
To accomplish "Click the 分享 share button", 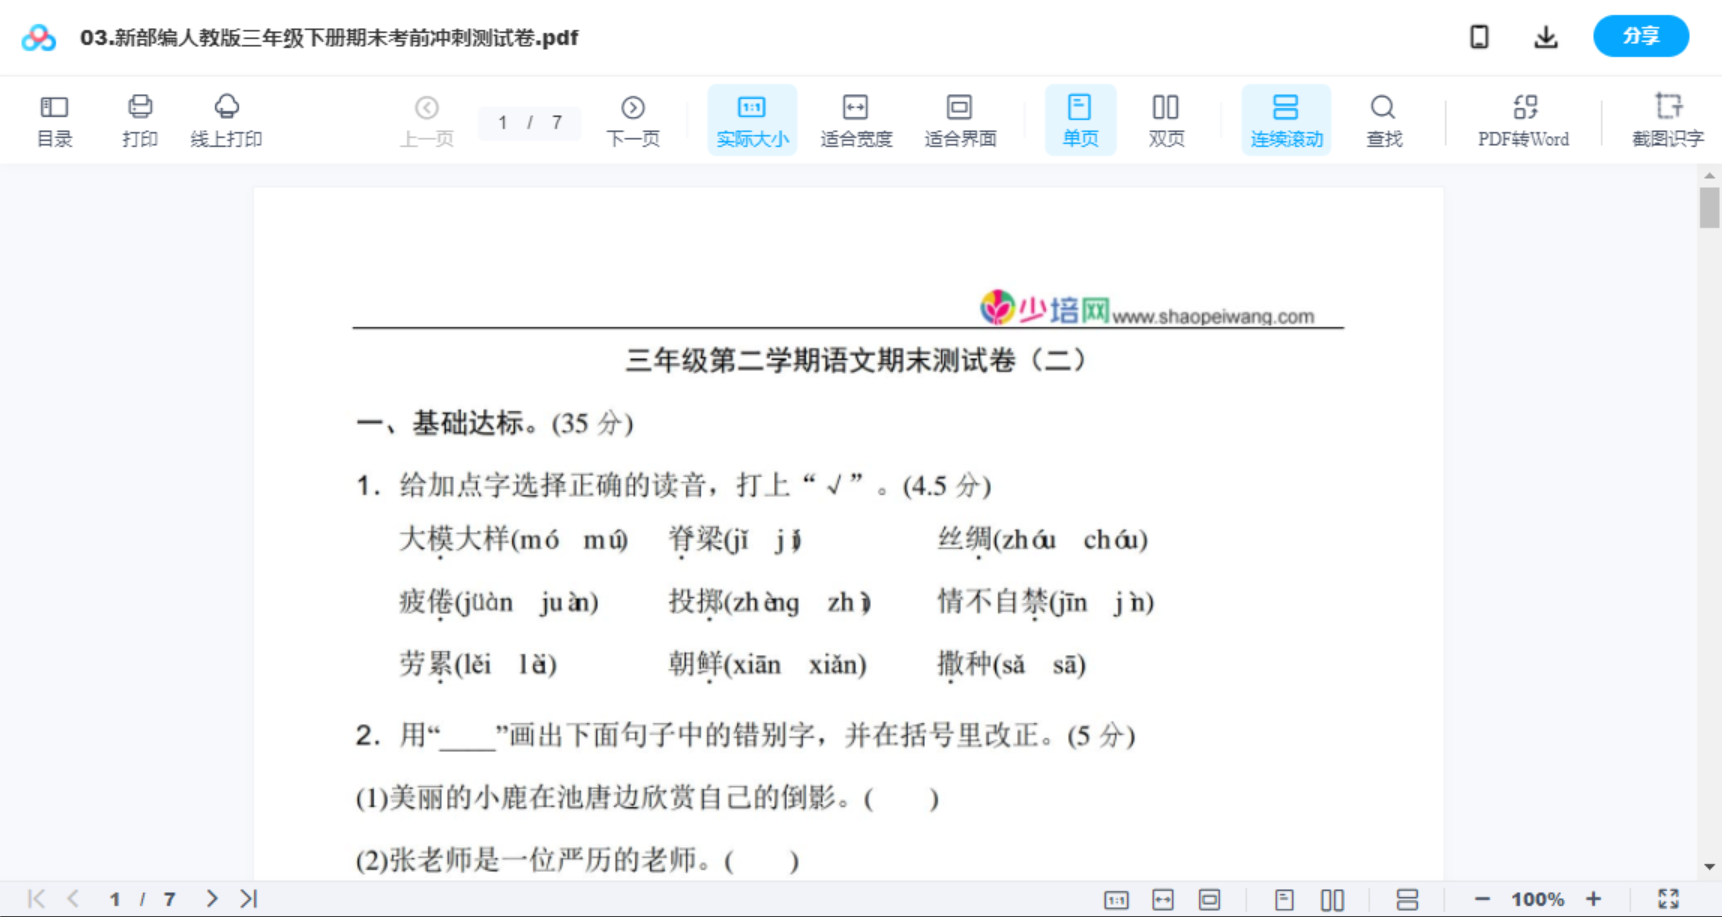I will [1640, 36].
